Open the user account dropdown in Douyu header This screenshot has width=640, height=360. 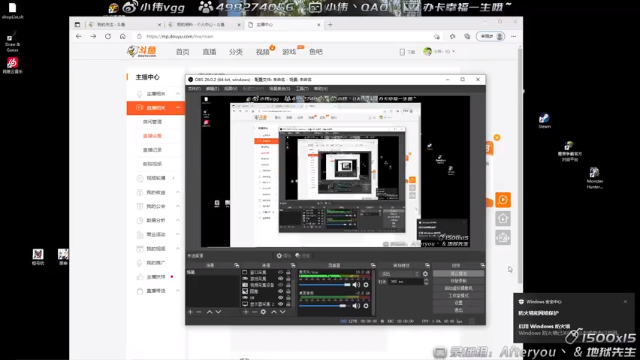439,51
